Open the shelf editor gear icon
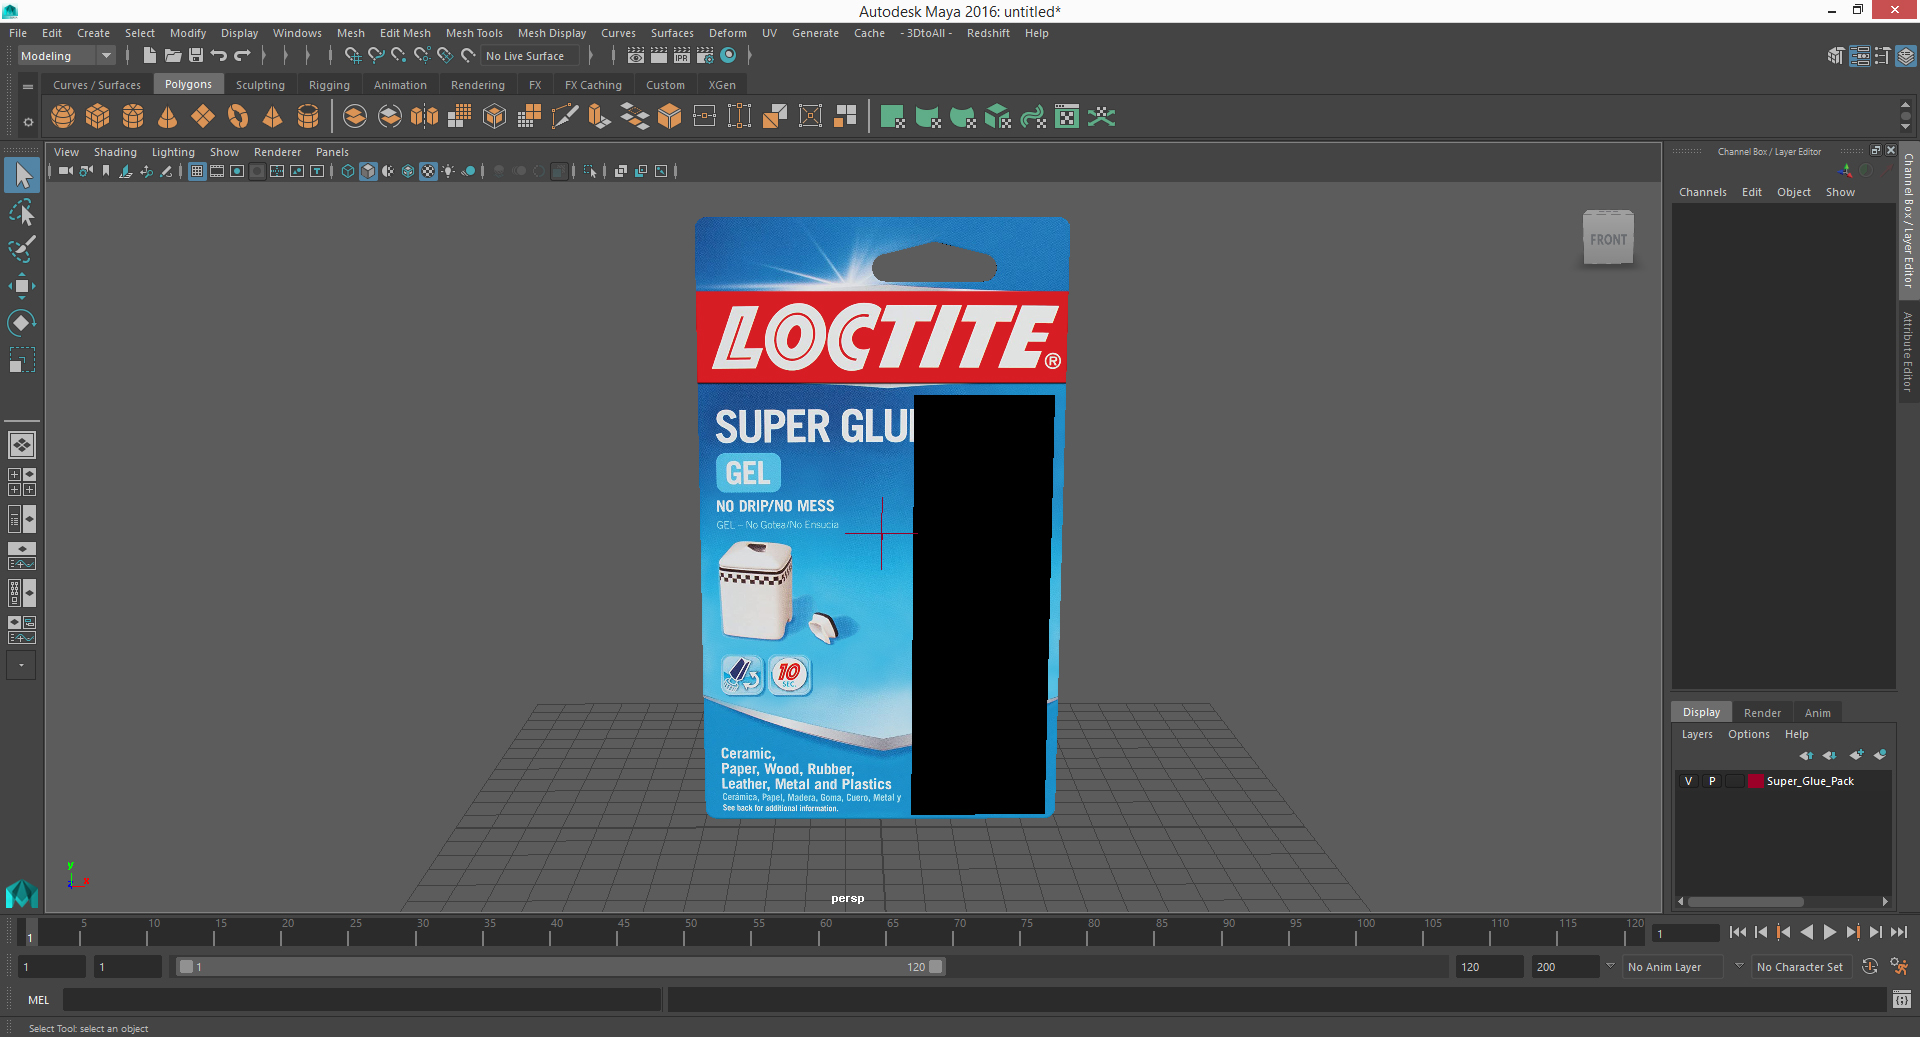 pyautogui.click(x=28, y=122)
